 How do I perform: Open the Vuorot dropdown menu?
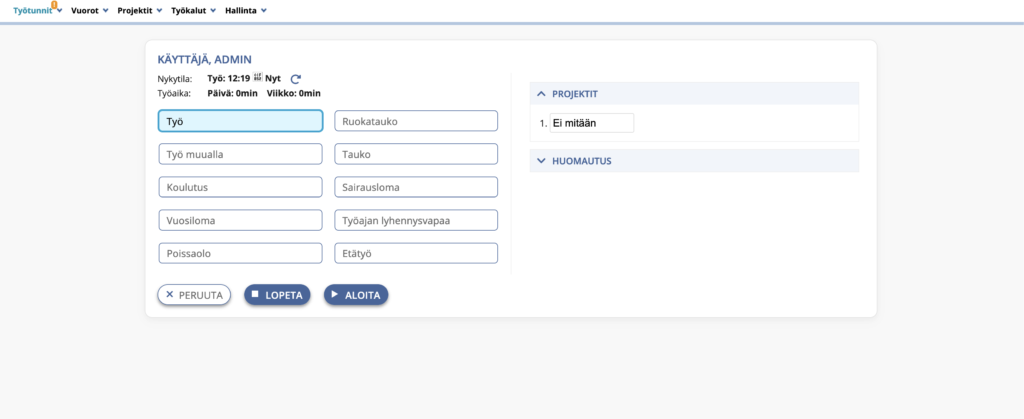pyautogui.click(x=89, y=11)
